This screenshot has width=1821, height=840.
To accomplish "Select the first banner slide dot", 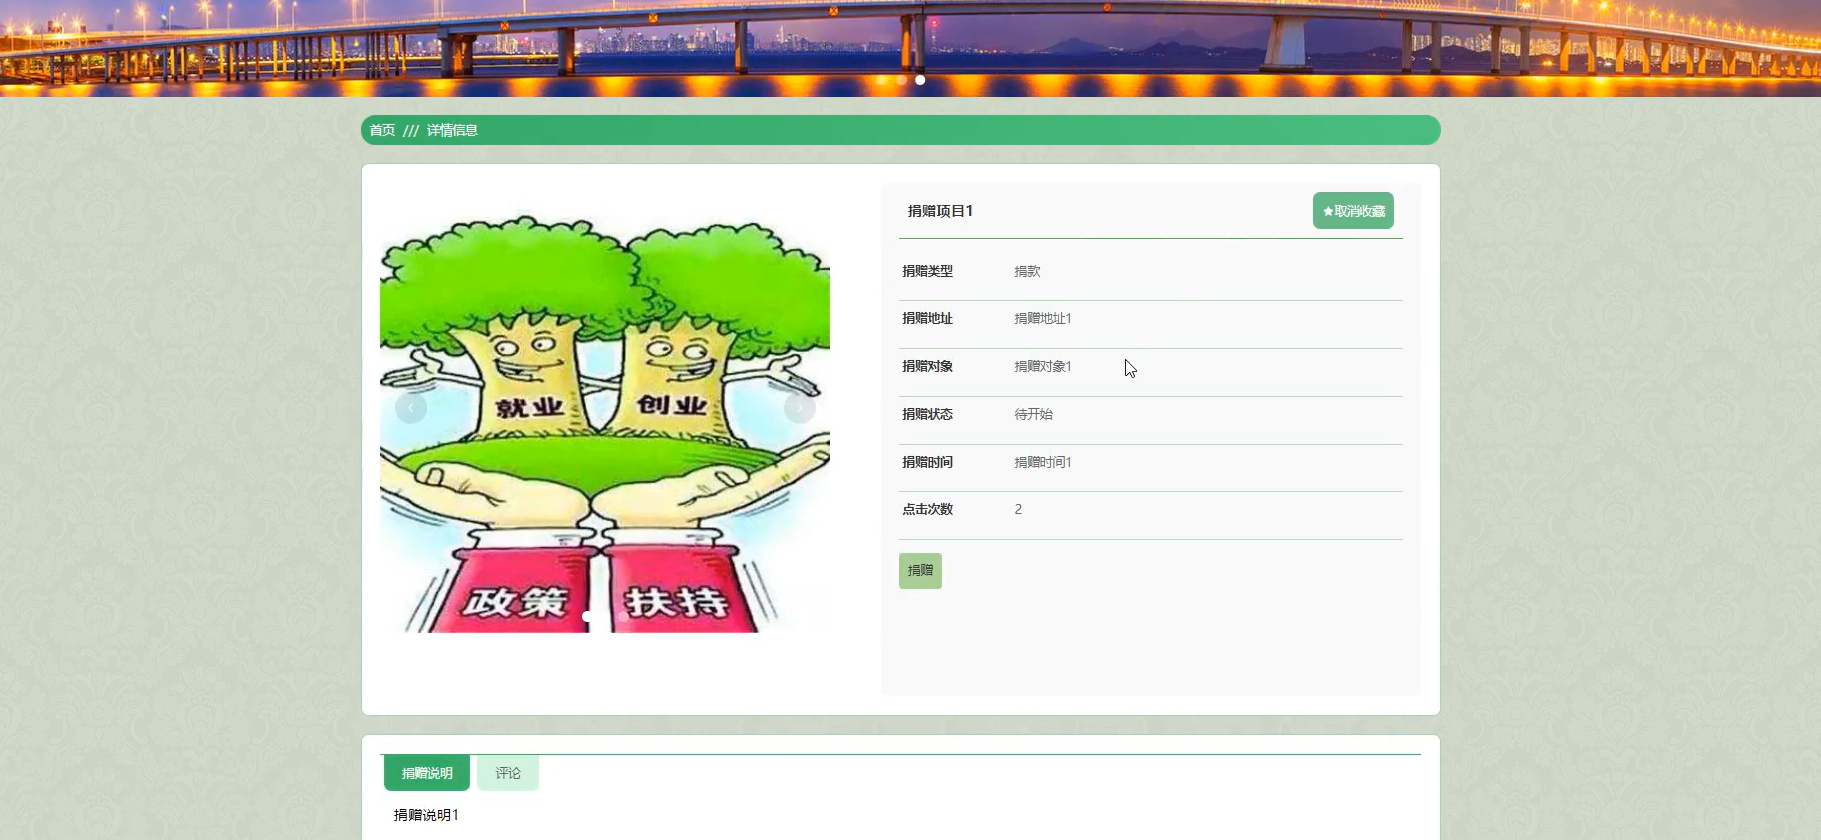I will tap(881, 80).
